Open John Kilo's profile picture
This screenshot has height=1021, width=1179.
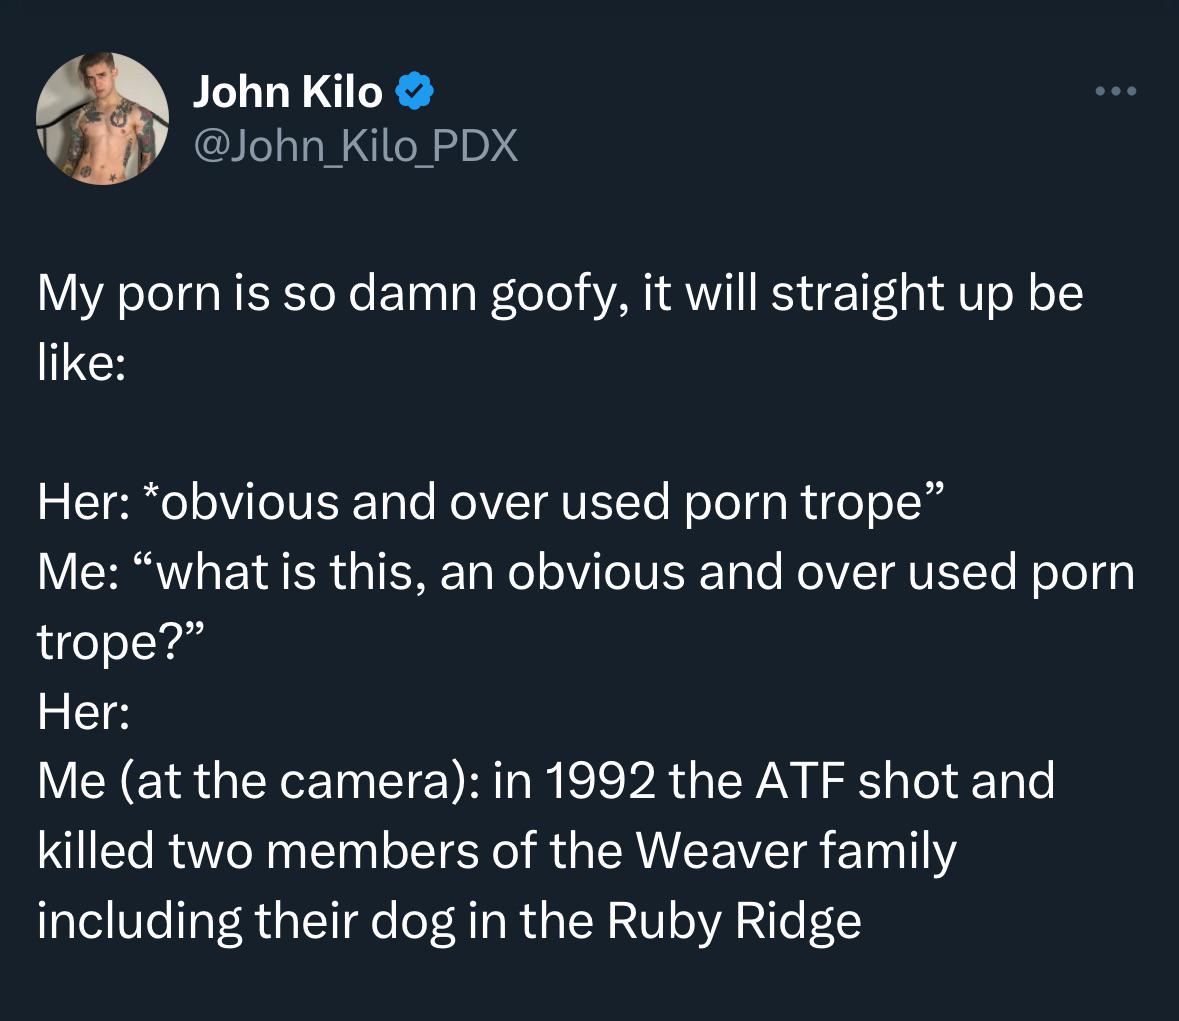[x=102, y=119]
